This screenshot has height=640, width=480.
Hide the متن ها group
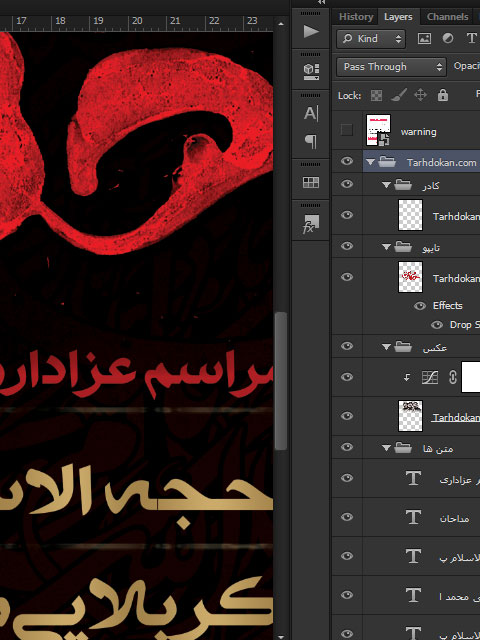click(347, 447)
